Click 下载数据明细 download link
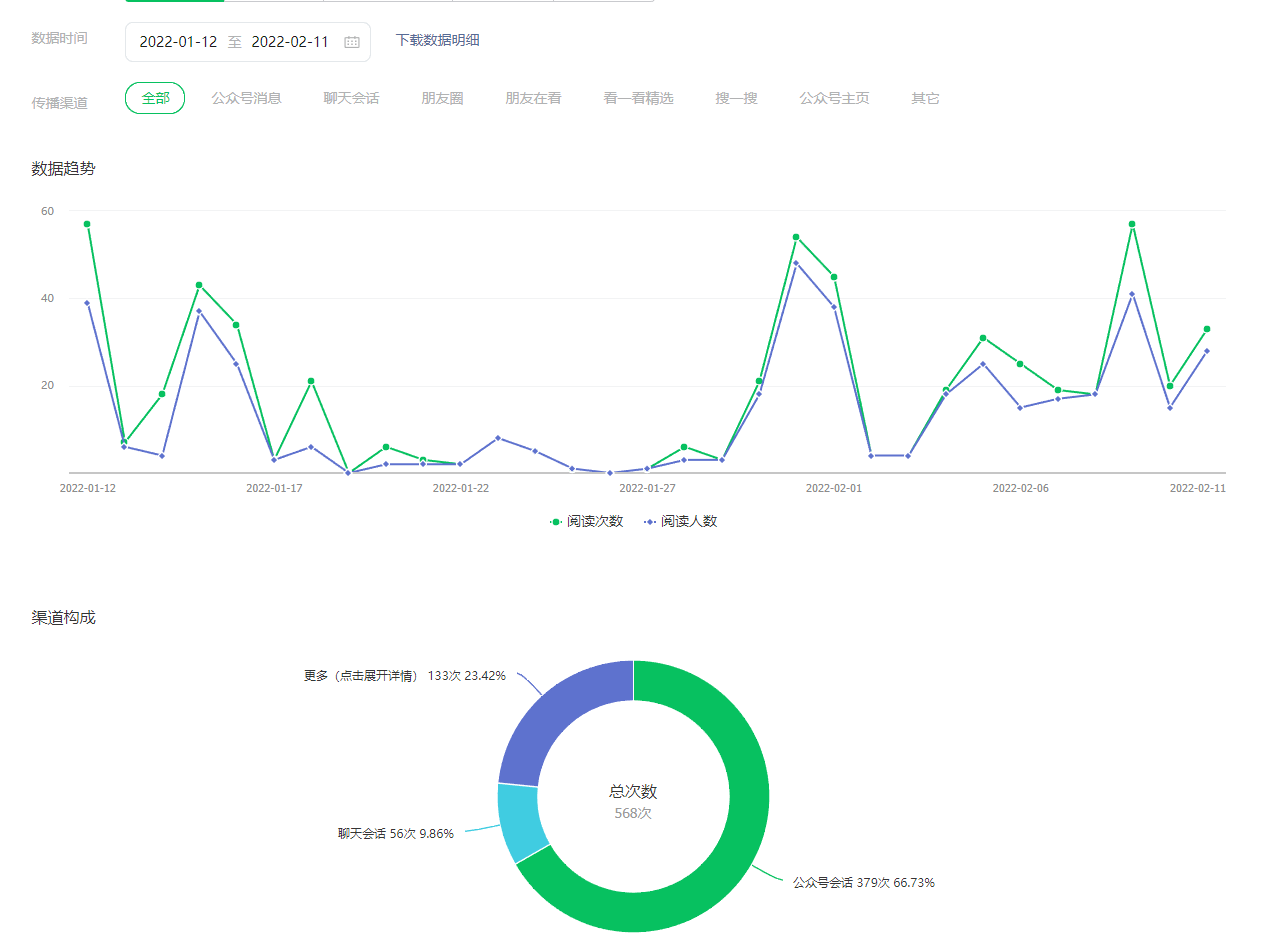Image resolution: width=1274 pixels, height=936 pixels. (x=437, y=40)
